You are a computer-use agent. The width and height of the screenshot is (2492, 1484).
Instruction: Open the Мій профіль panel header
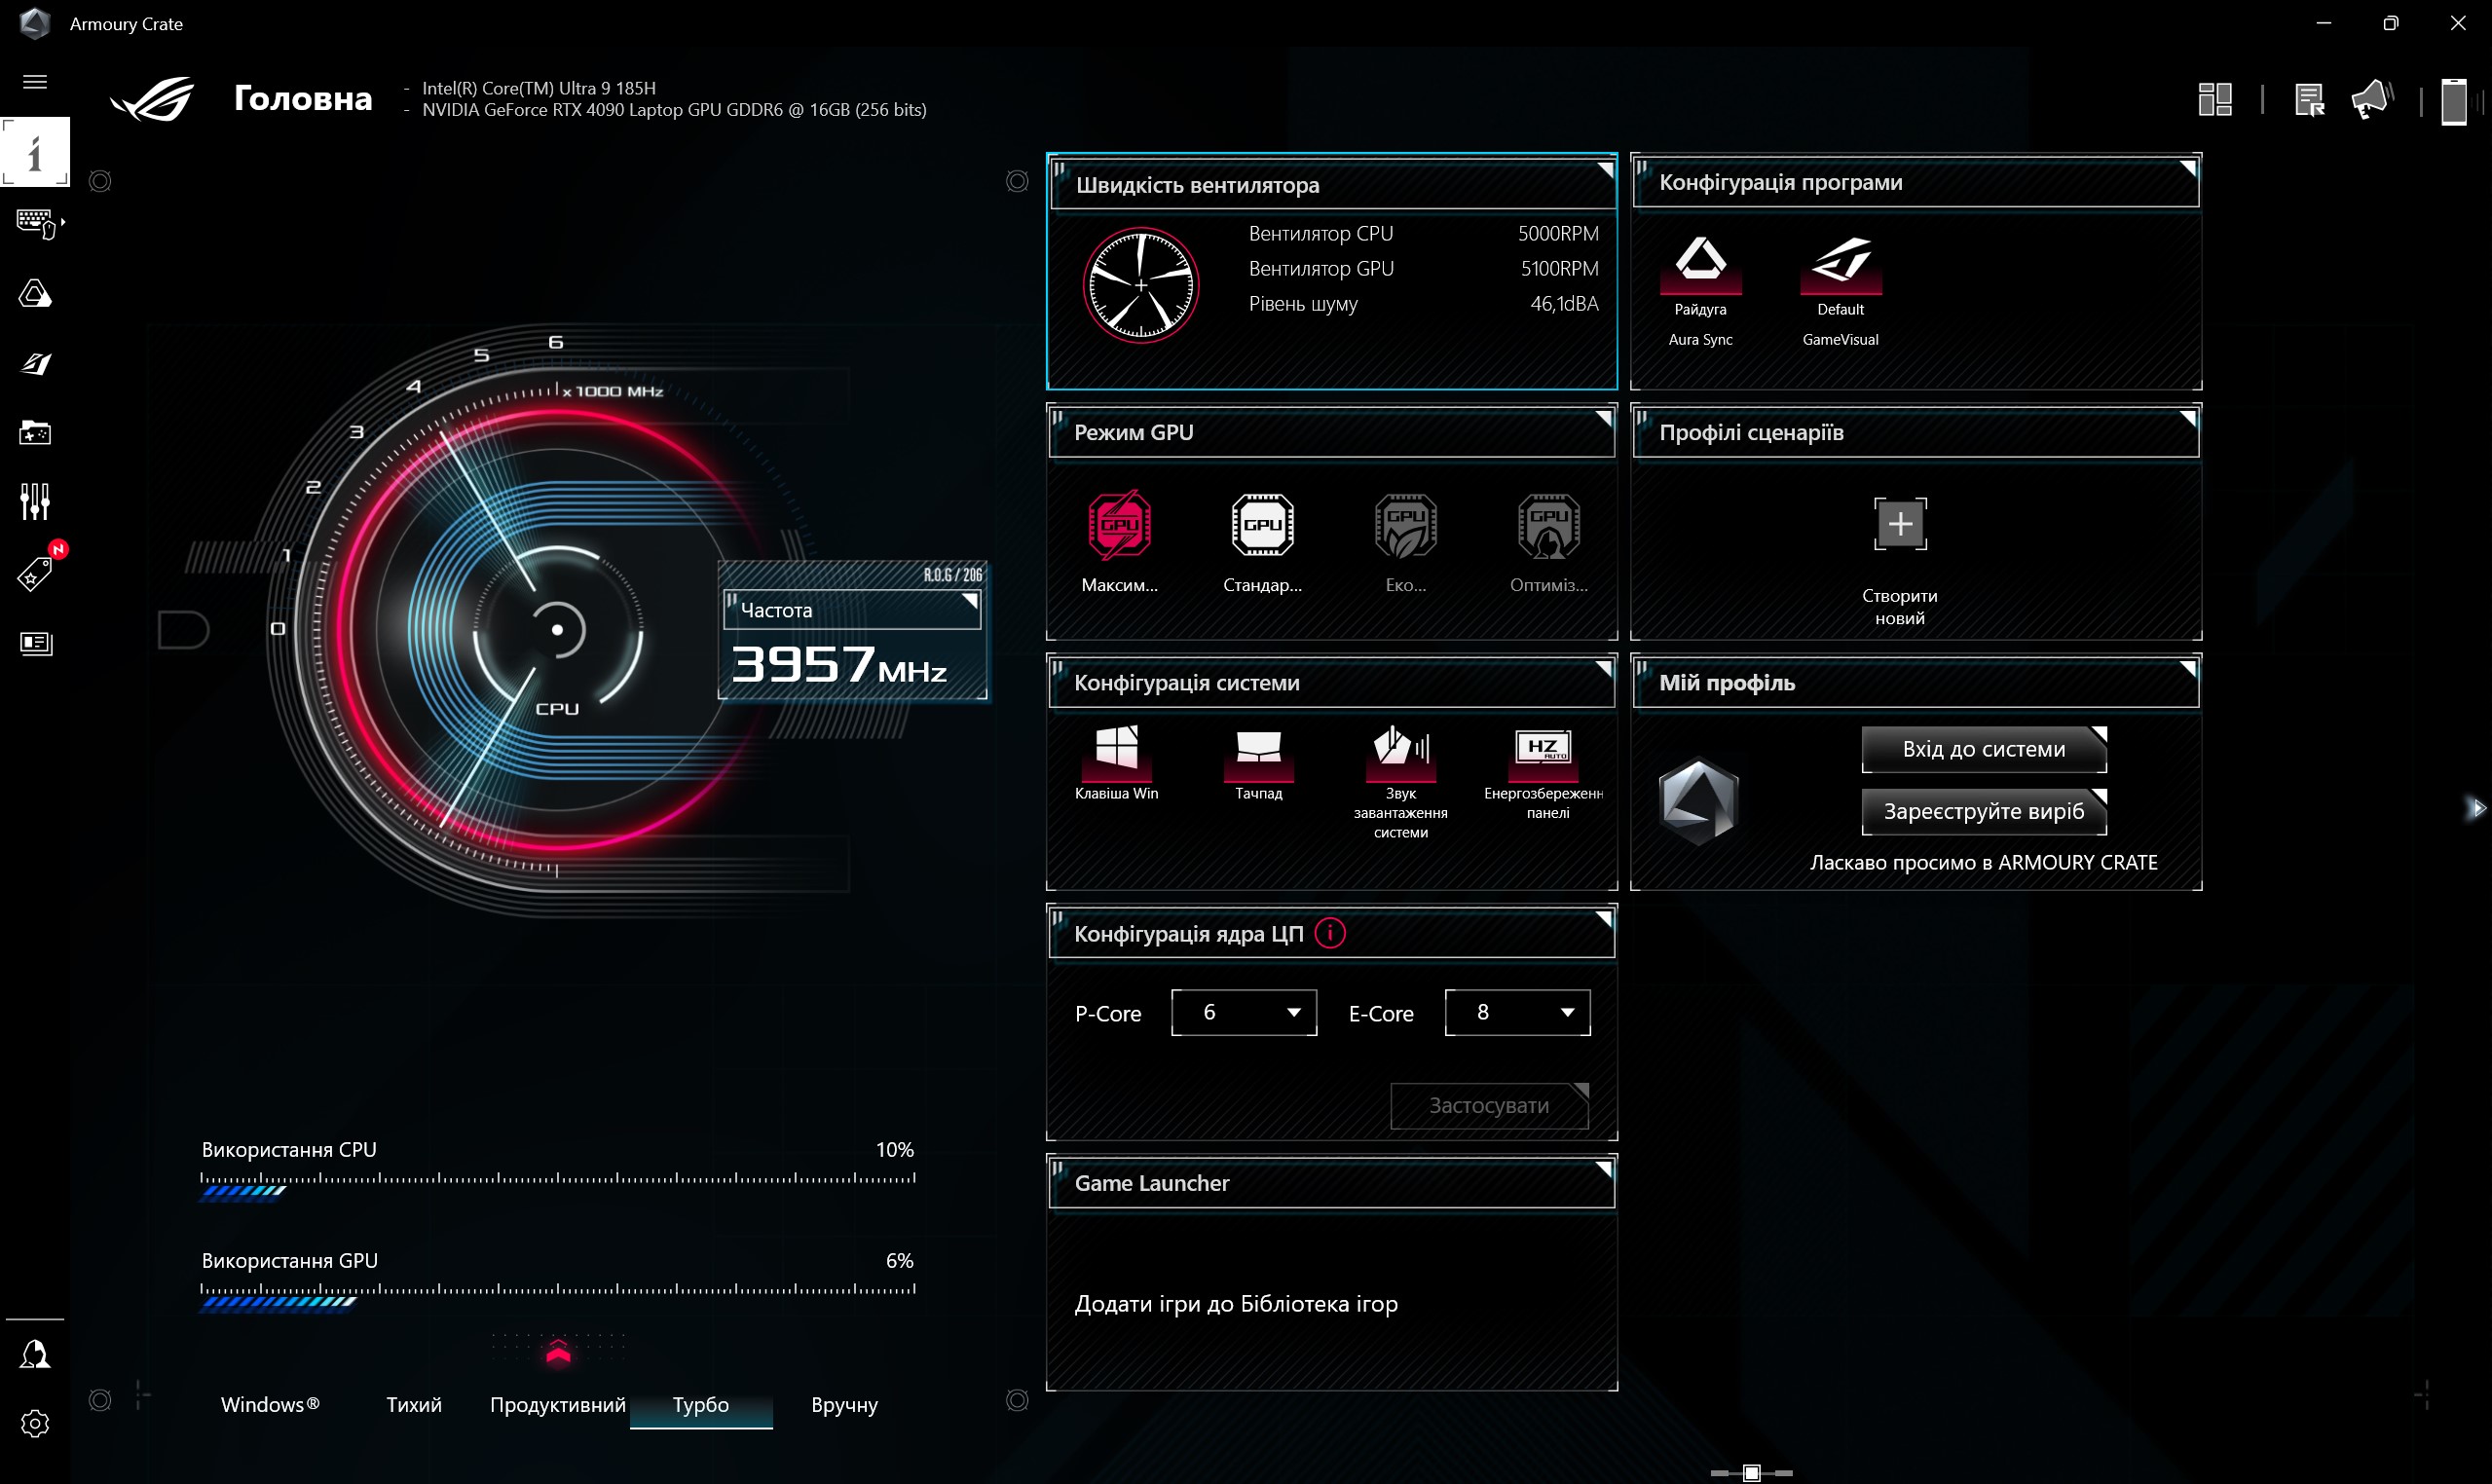click(x=1916, y=683)
